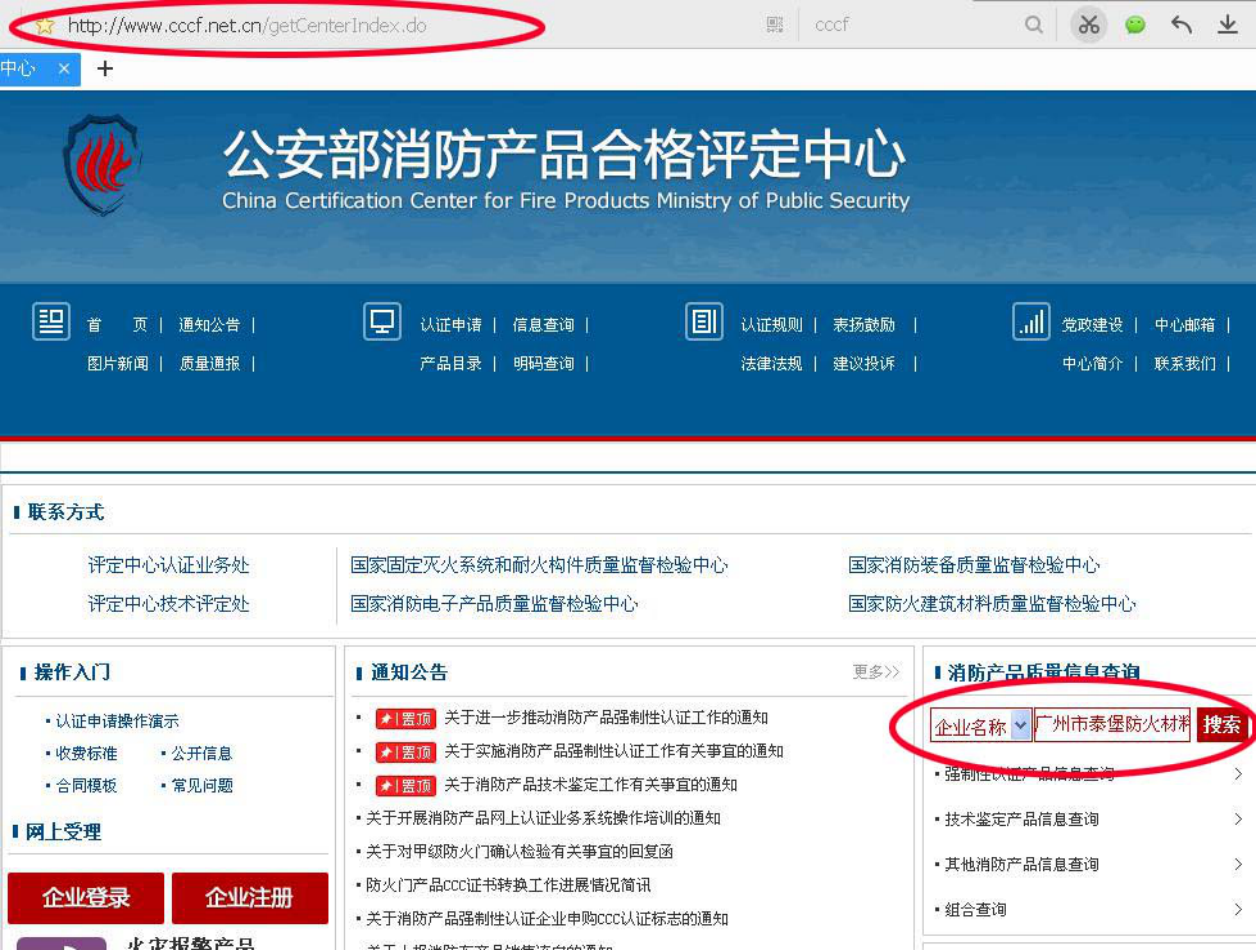Click the QR code icon beside search box
This screenshot has width=1257, height=950.
click(775, 25)
